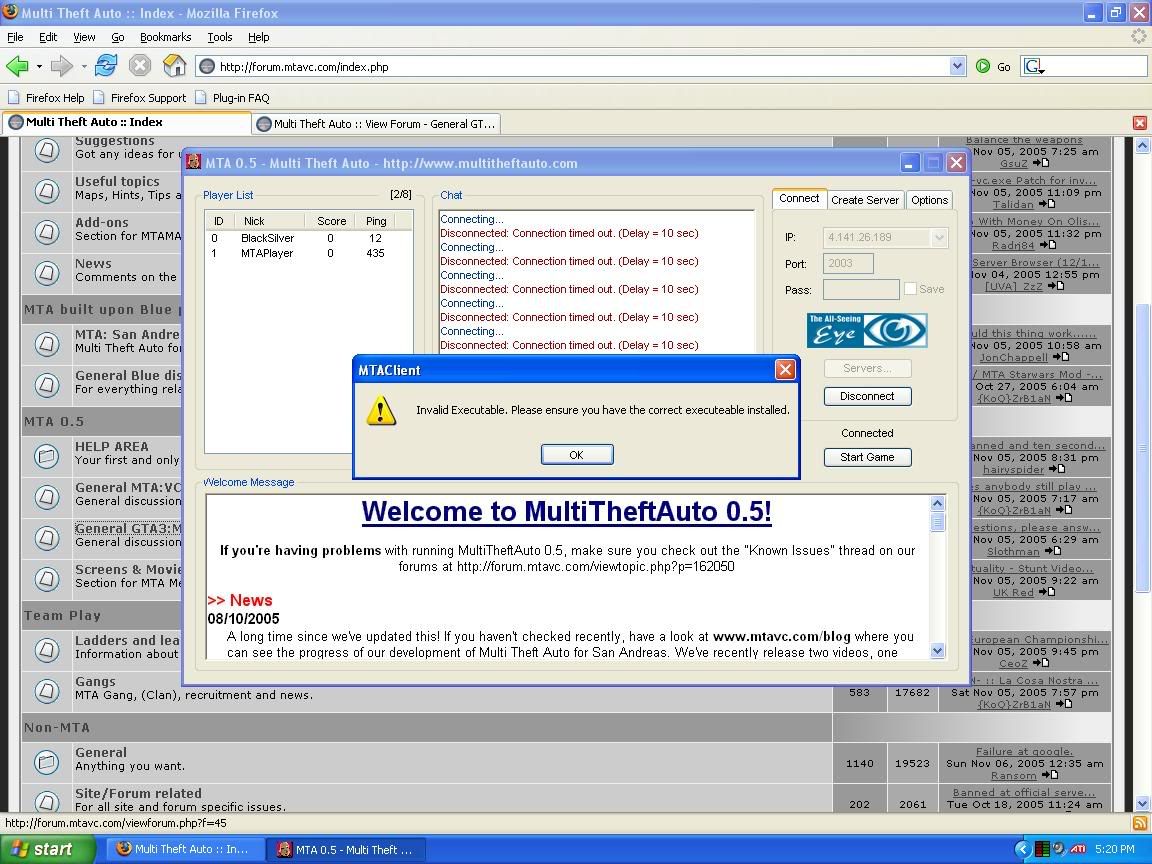The height and width of the screenshot is (864, 1152).
Task: Click the Back arrow navigation icon
Action: click(x=17, y=66)
